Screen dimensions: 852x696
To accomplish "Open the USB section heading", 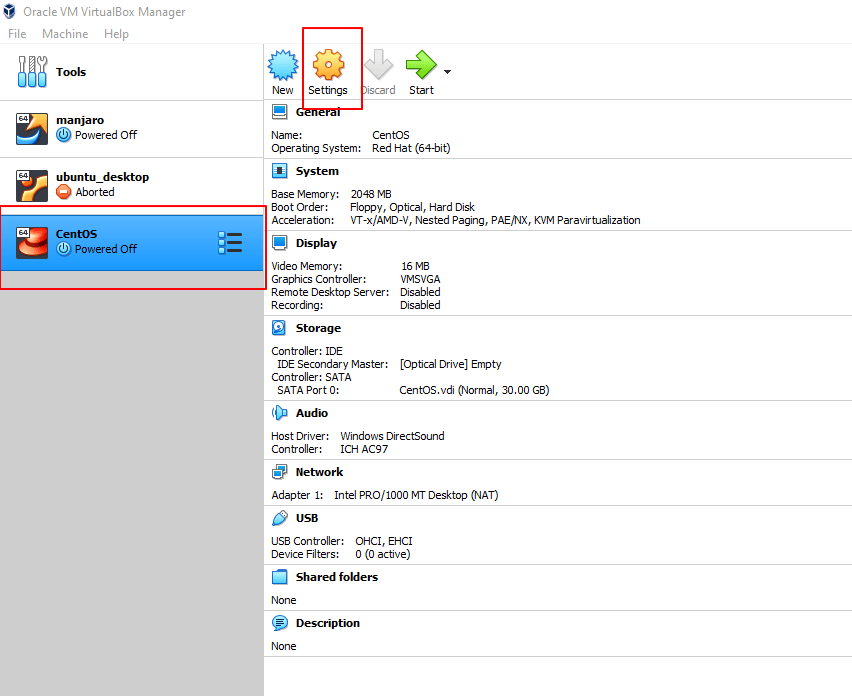I will [307, 518].
